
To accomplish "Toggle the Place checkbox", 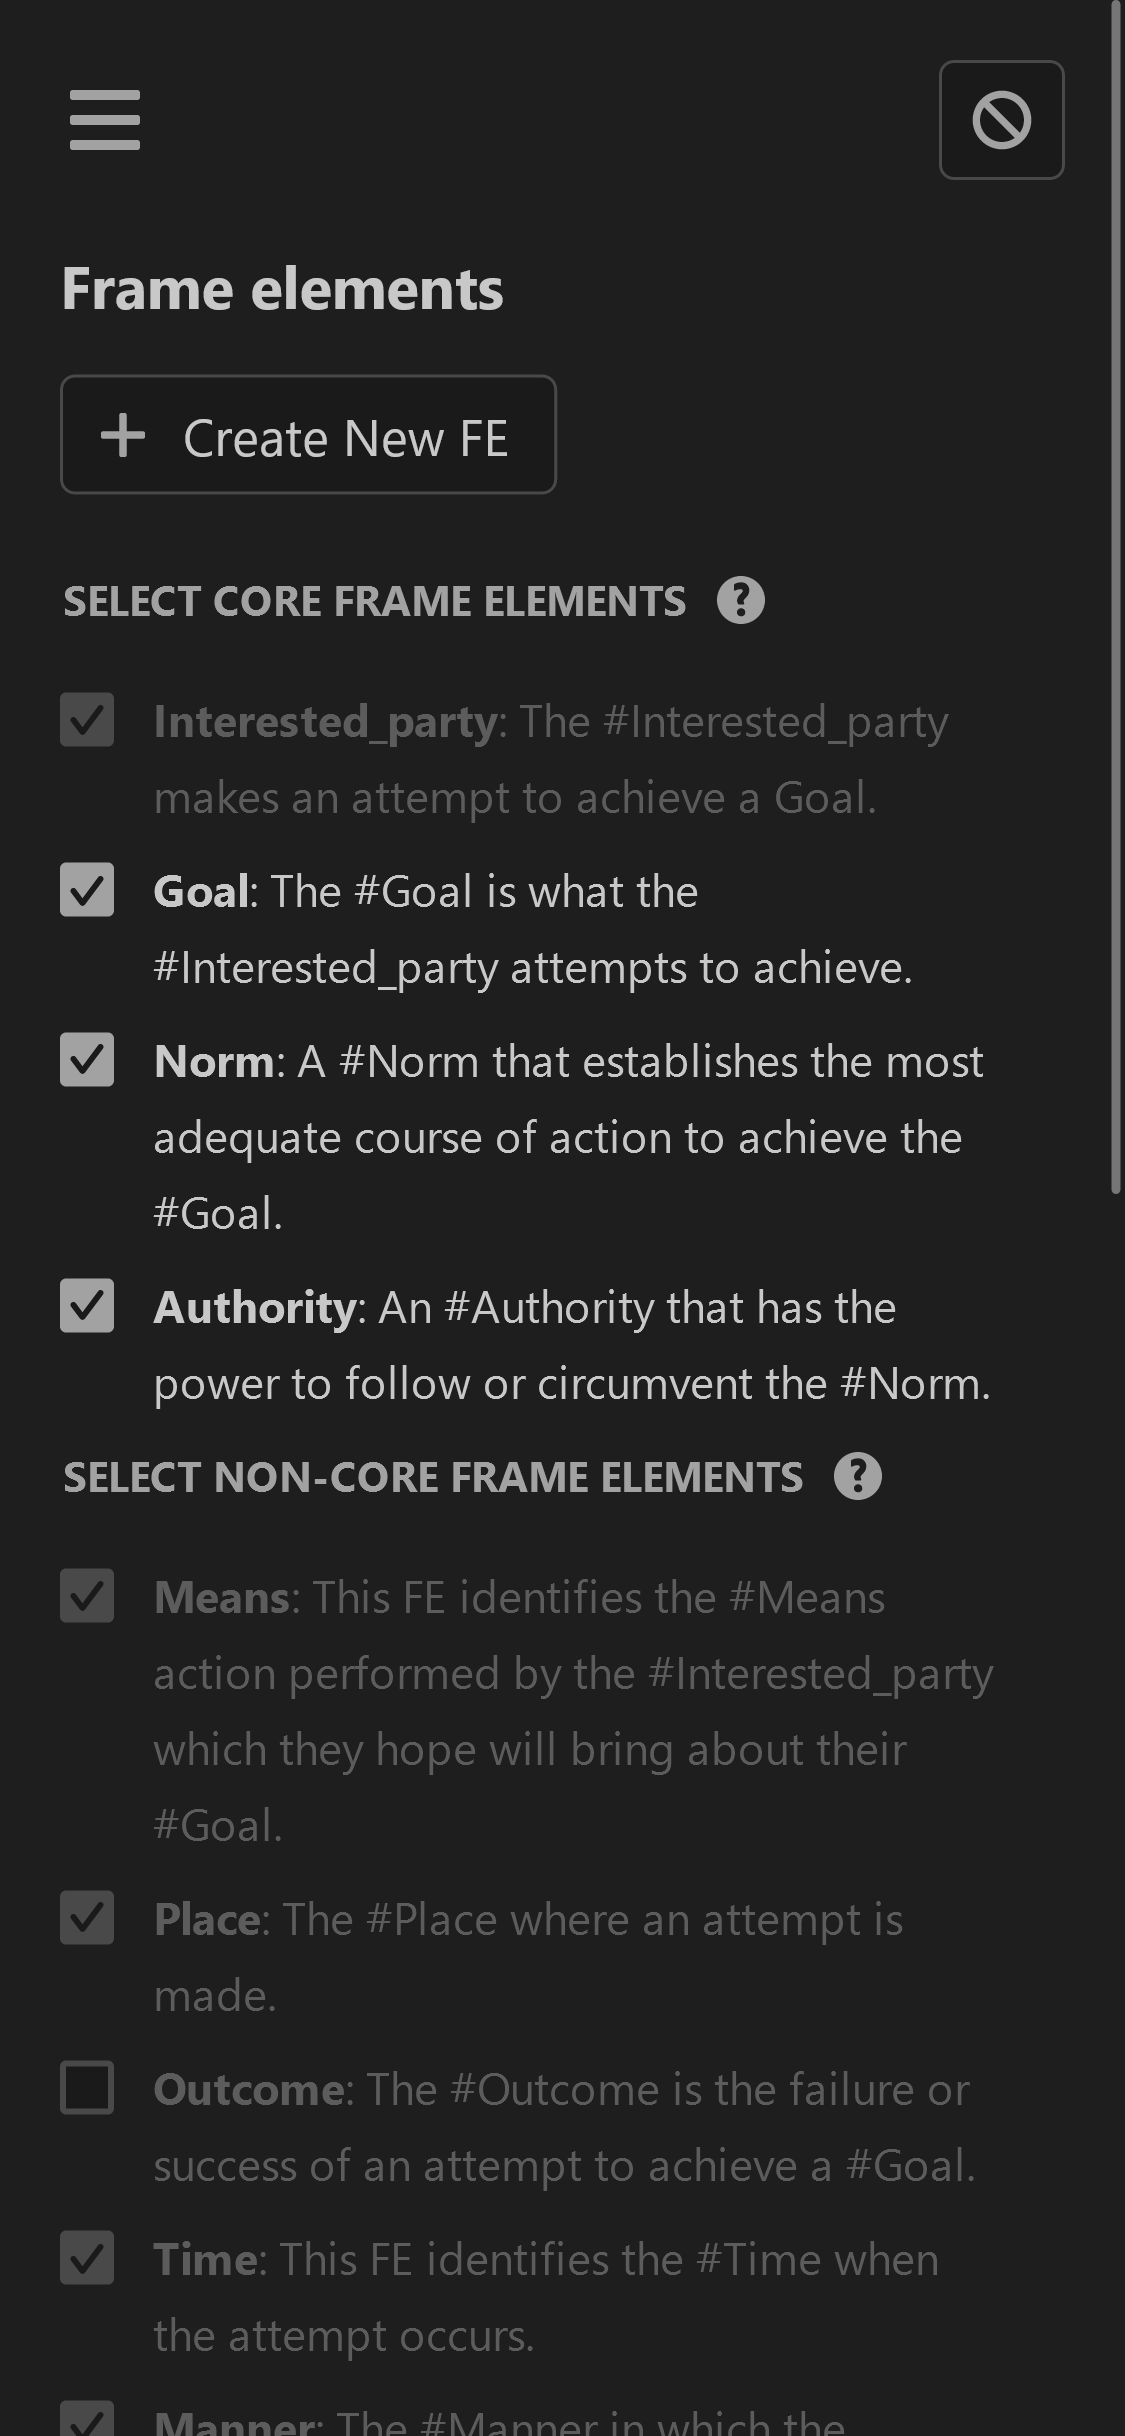I will point(87,1917).
